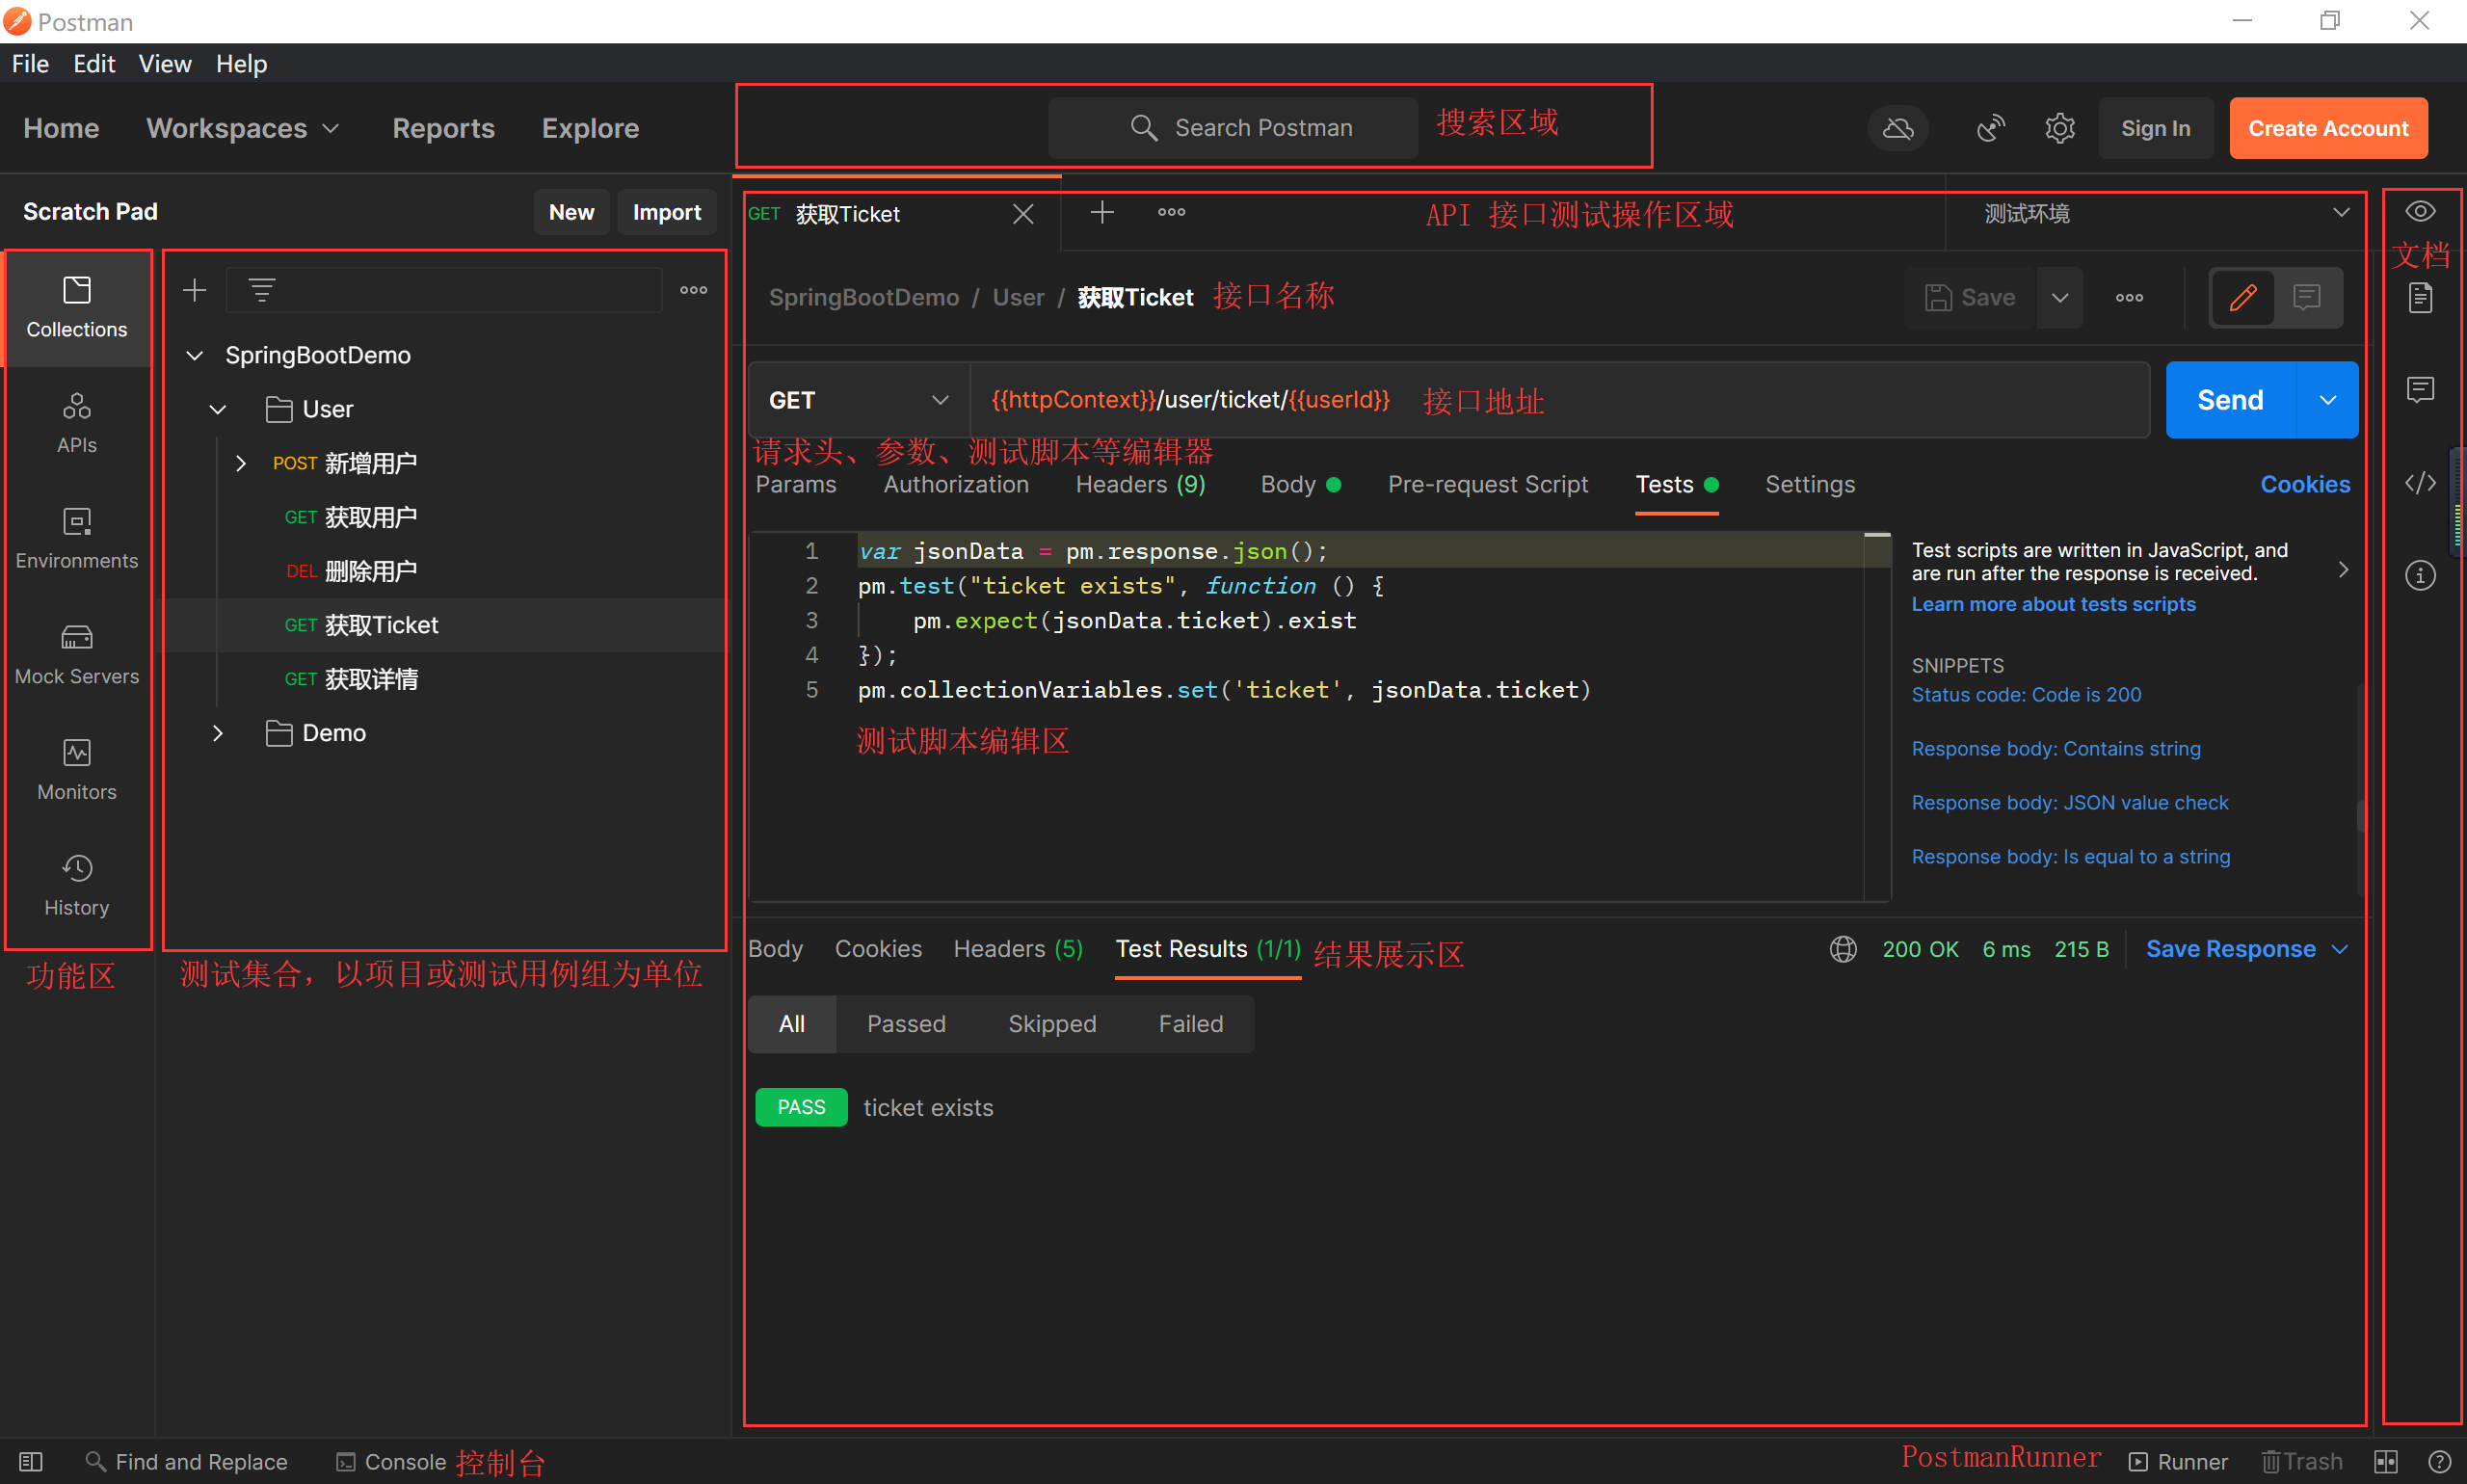This screenshot has height=1484, width=2467.
Task: Expand the POST 新增用户 request
Action: click(240, 463)
